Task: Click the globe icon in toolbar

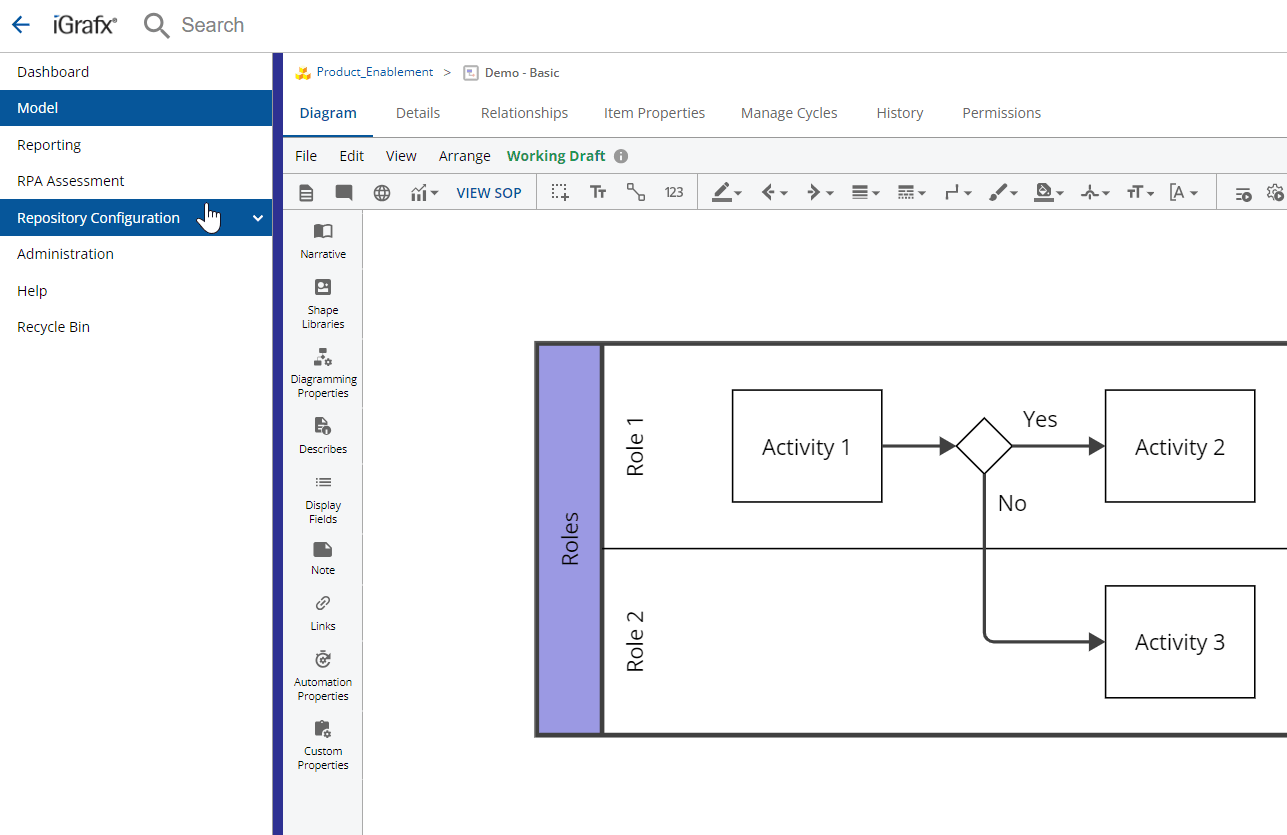Action: click(x=382, y=193)
